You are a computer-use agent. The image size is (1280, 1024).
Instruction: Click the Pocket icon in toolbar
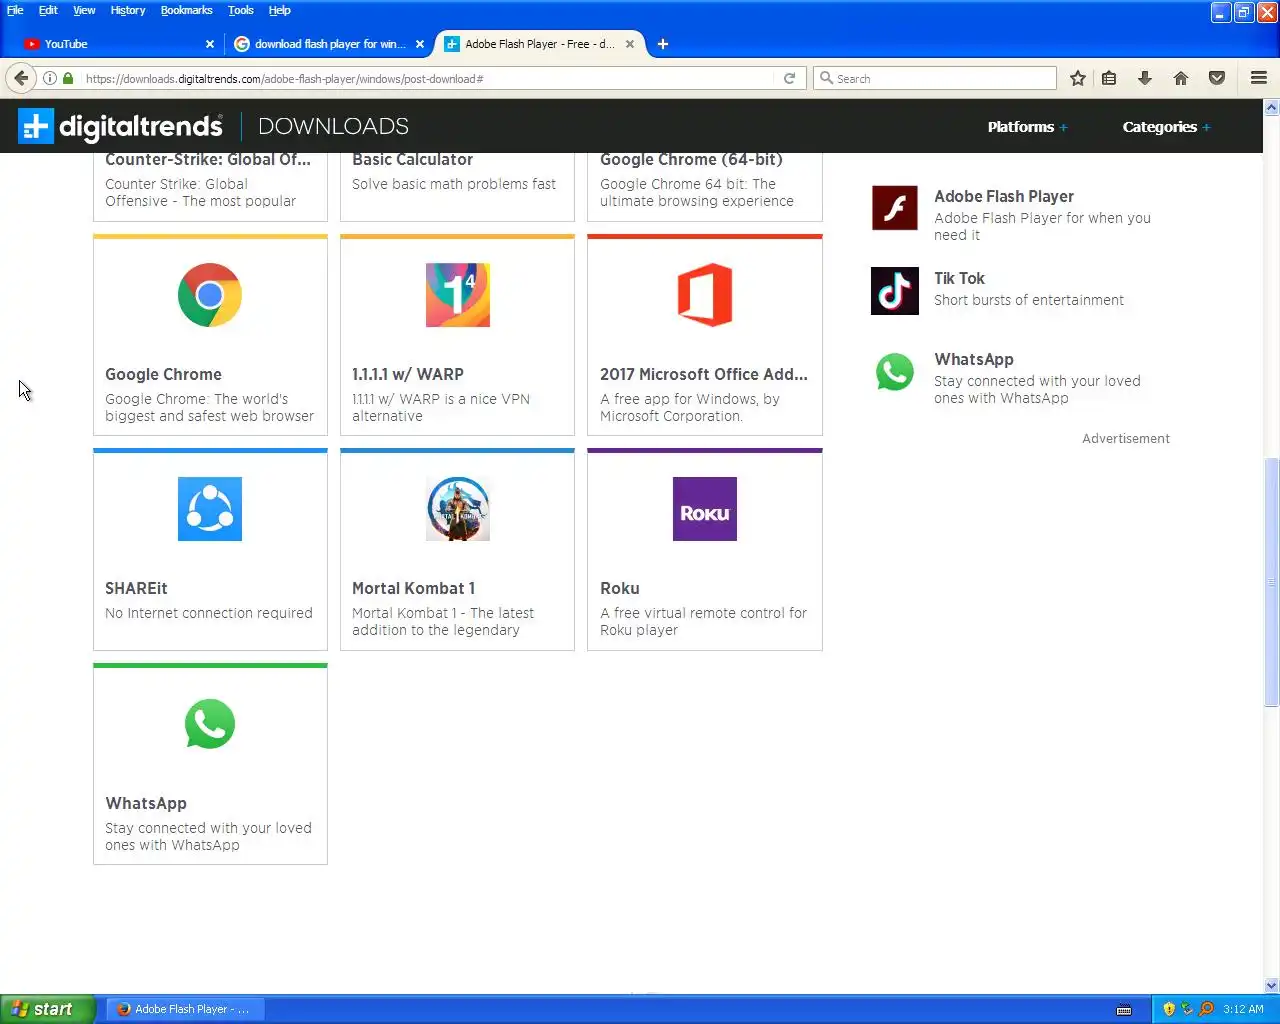point(1217,78)
